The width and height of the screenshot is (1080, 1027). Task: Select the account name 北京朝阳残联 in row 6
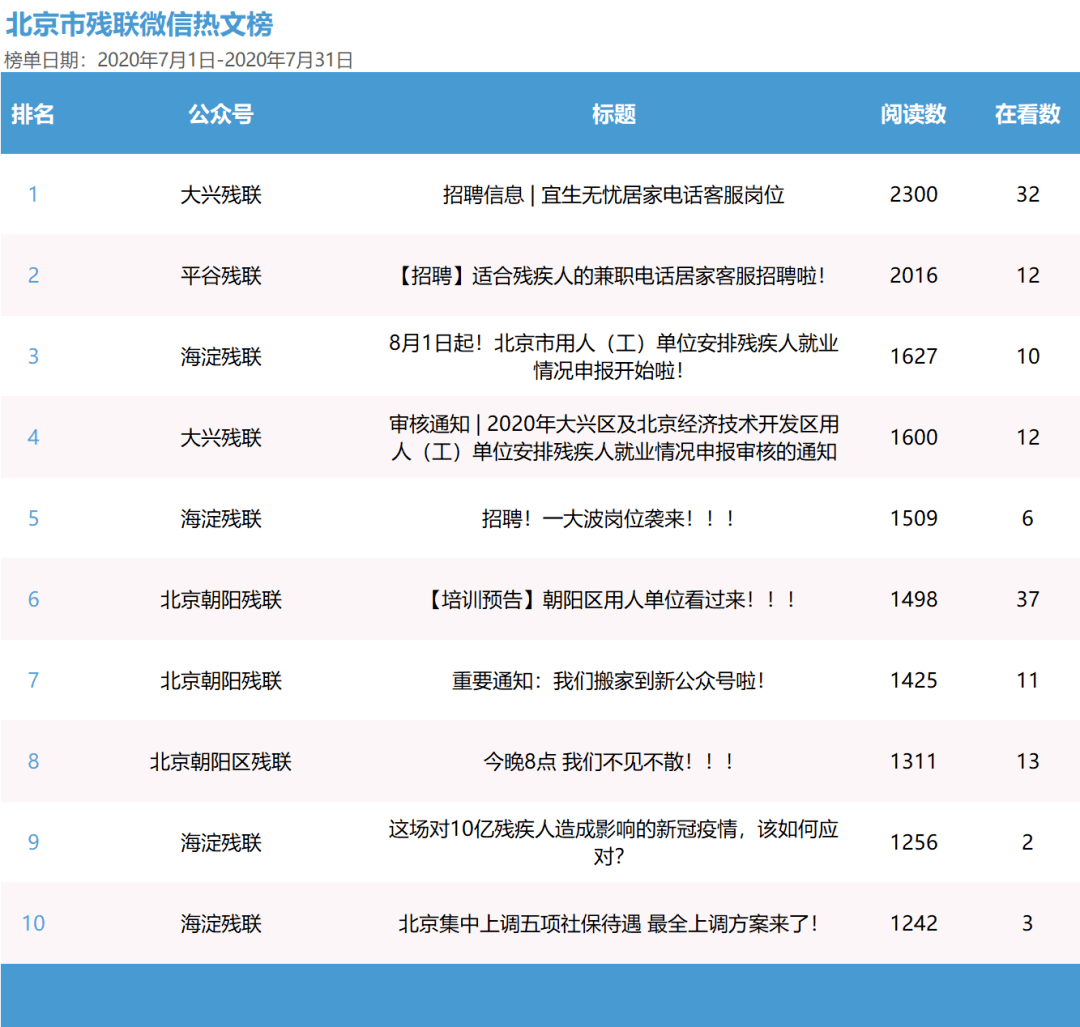(221, 599)
